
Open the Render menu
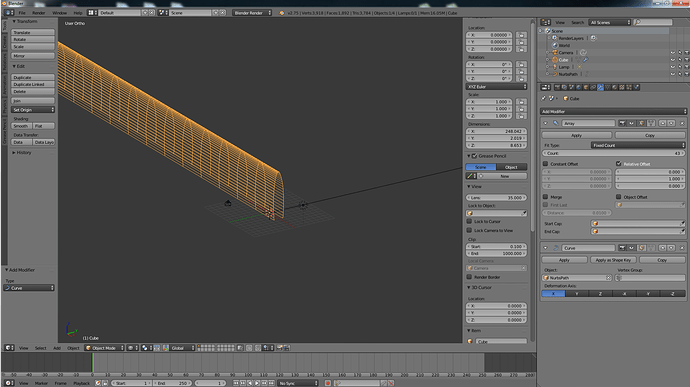pos(38,13)
